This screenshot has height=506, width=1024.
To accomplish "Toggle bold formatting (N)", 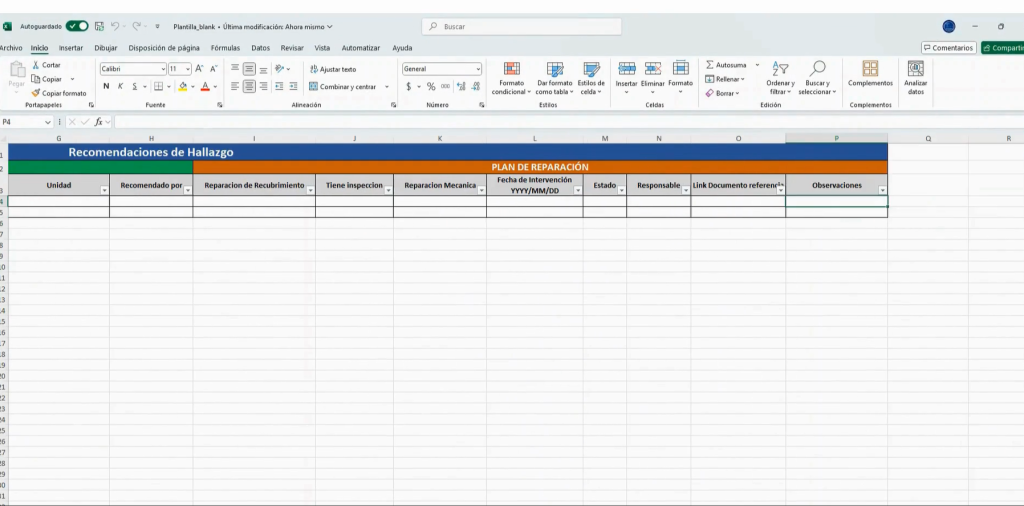I will (x=106, y=86).
